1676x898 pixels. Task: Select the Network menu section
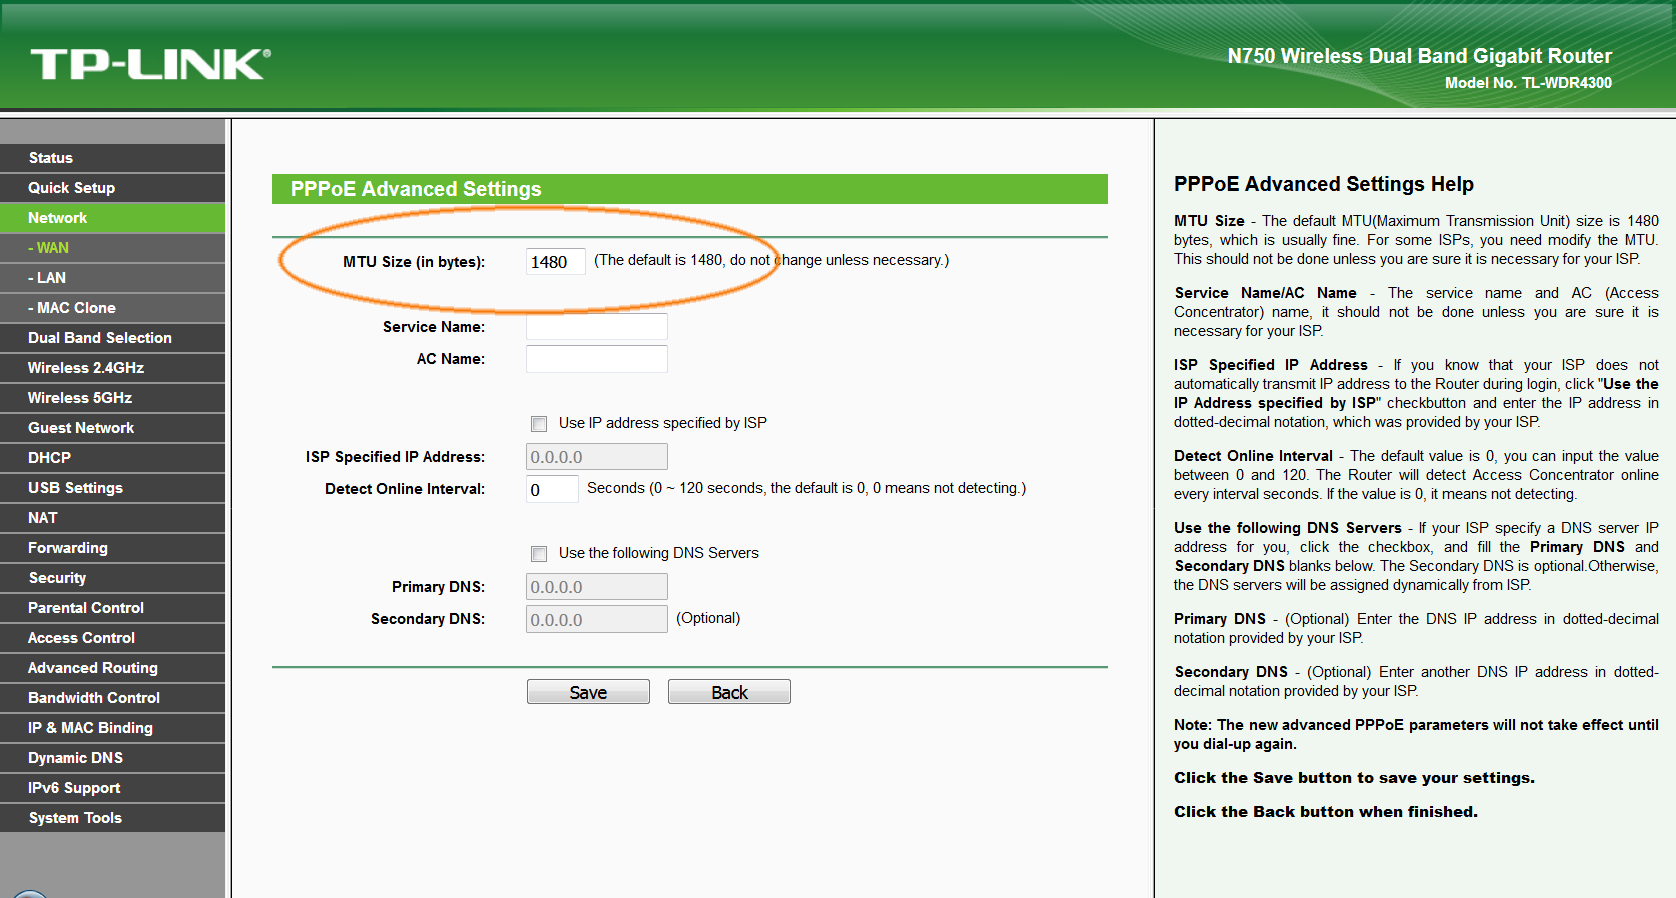tap(112, 218)
